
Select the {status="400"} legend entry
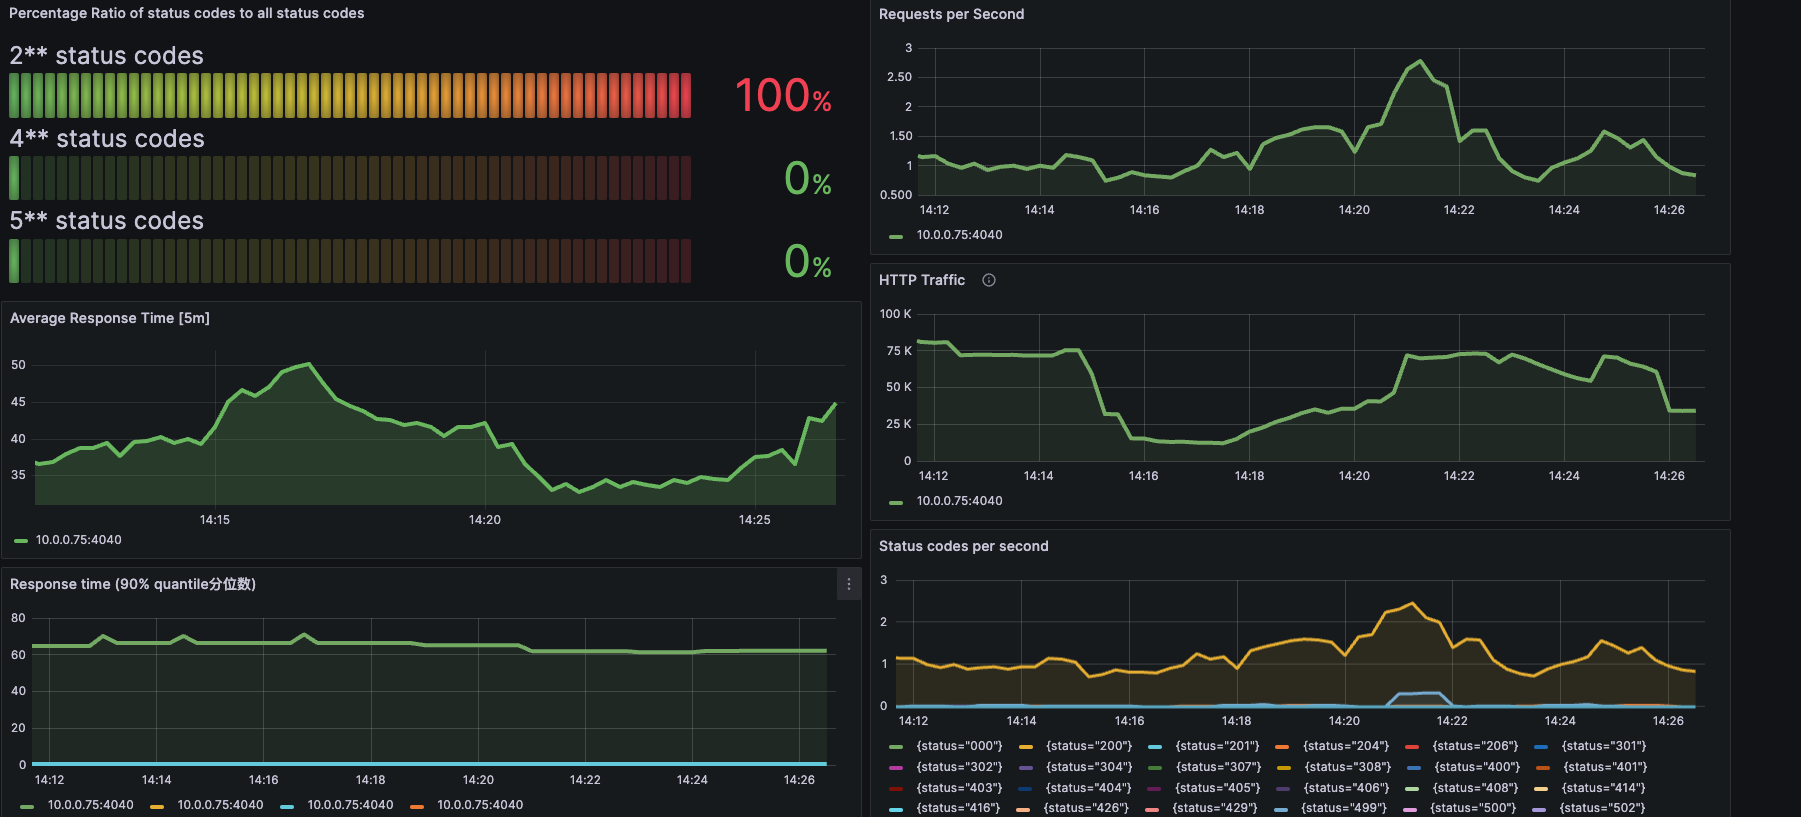pos(1477,767)
